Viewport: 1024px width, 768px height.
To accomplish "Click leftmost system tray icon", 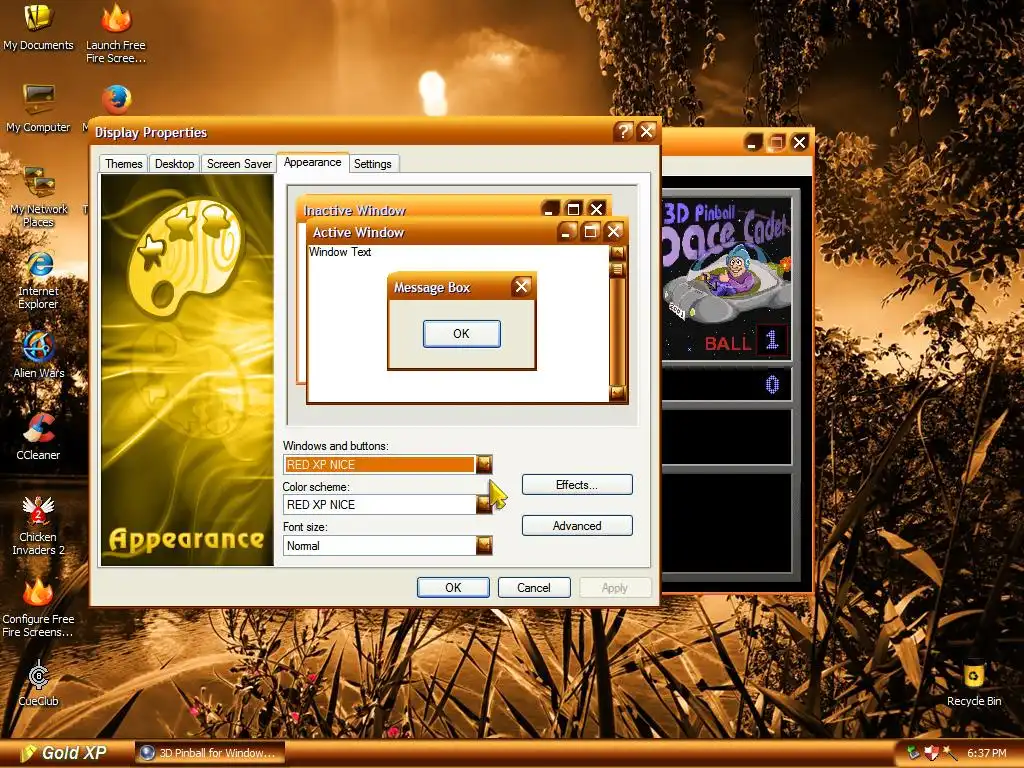I will pyautogui.click(x=913, y=753).
